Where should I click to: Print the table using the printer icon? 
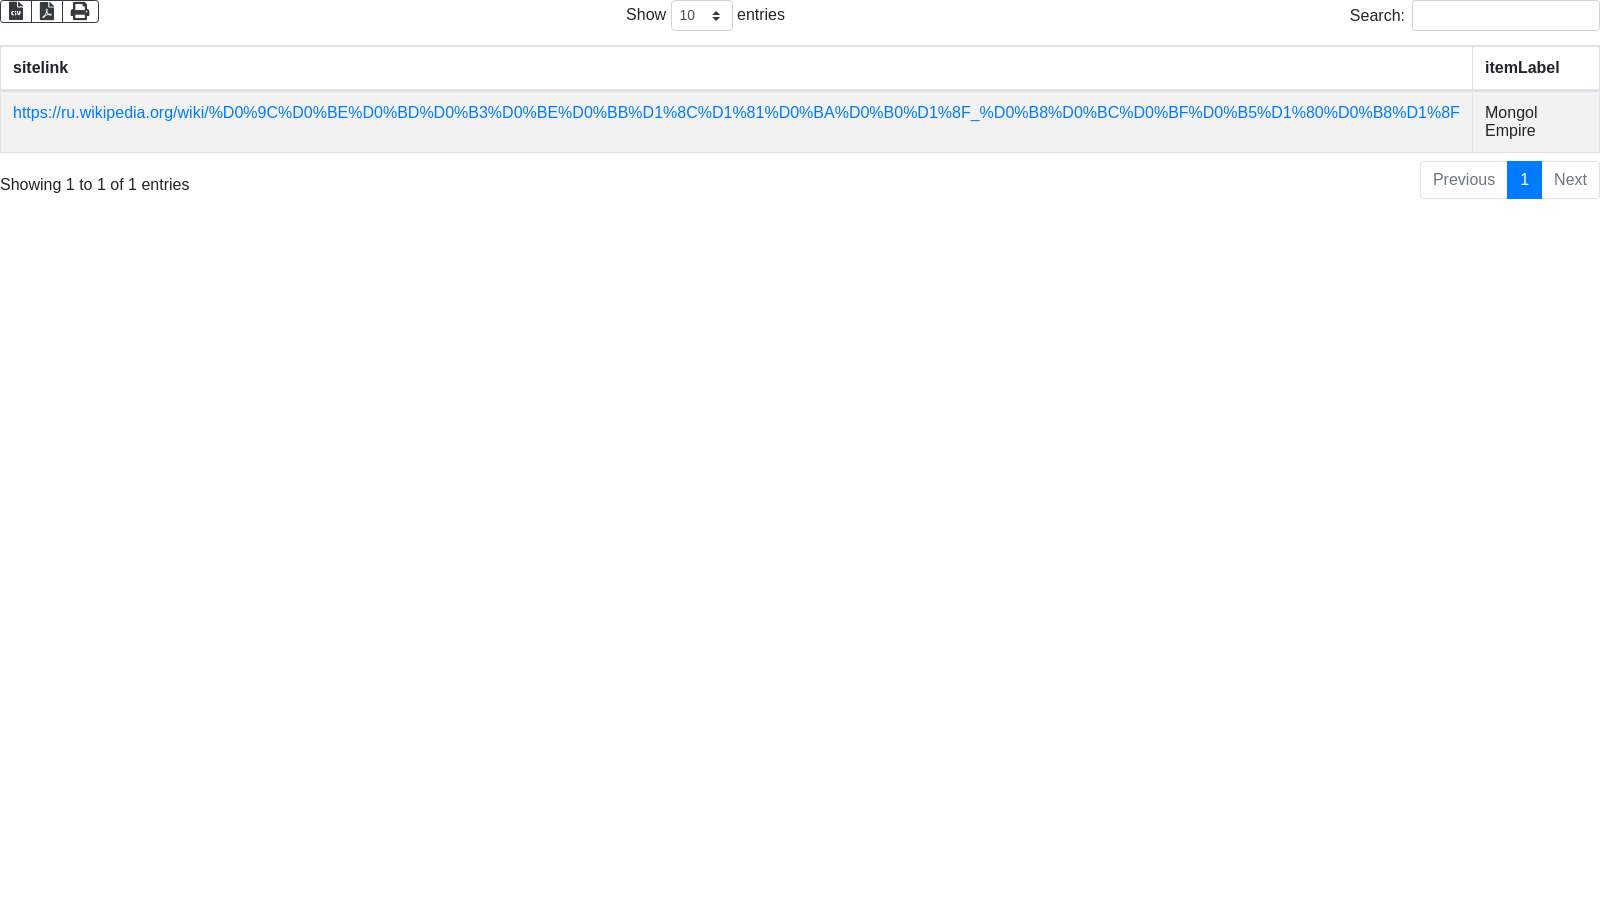[80, 11]
